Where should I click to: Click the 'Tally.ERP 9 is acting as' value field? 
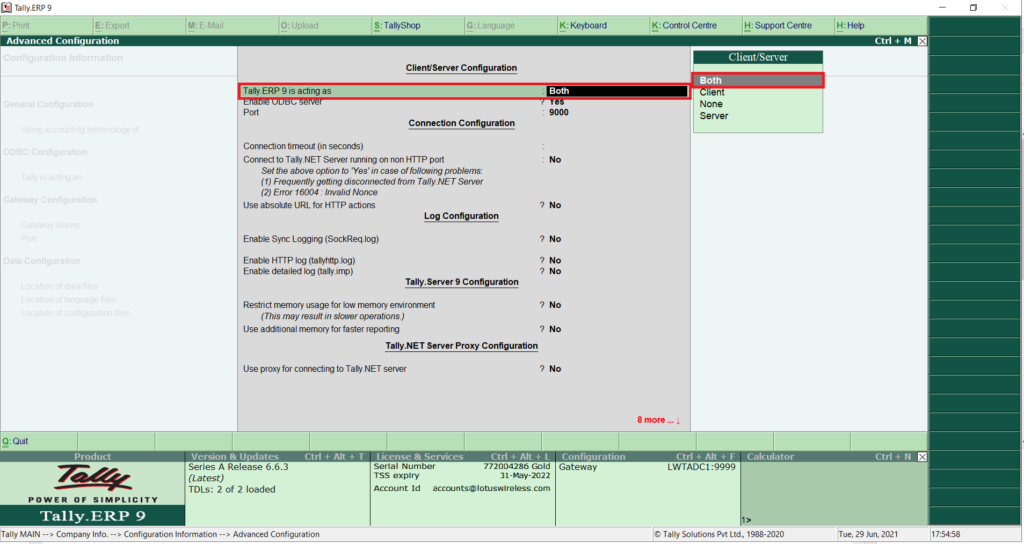click(x=617, y=91)
